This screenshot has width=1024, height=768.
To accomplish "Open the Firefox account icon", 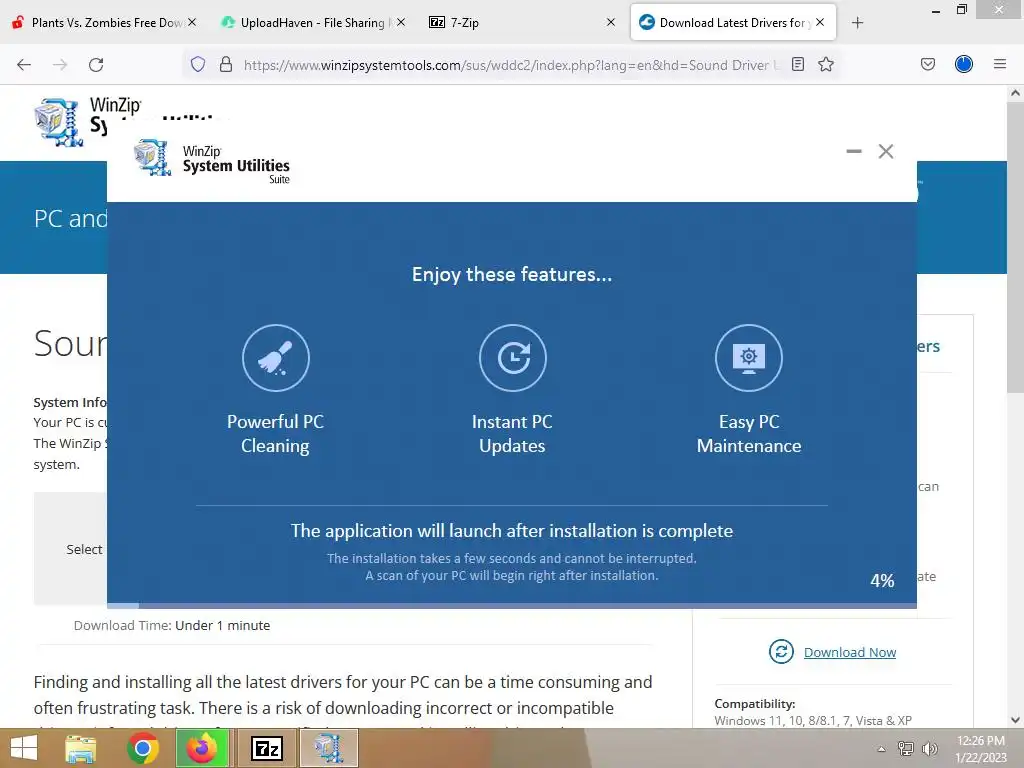I will [964, 64].
